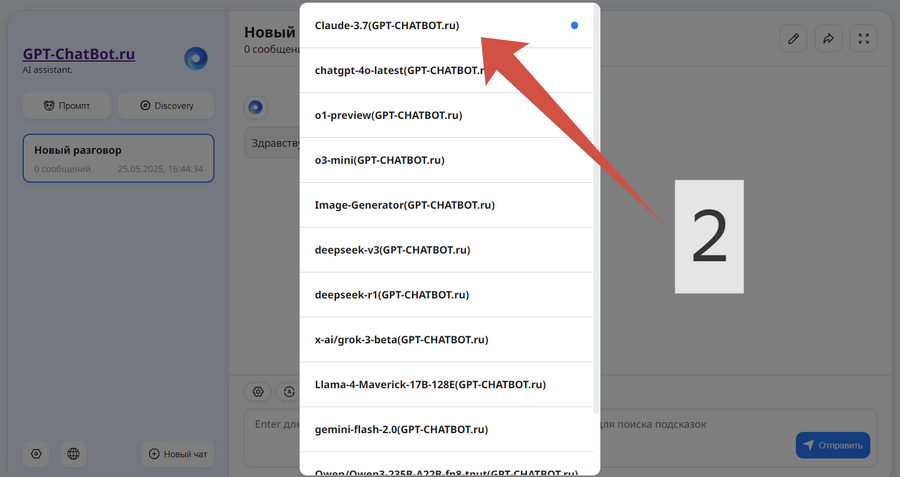Open the Discovery button
Viewport: 900px width, 477px height.
(166, 106)
